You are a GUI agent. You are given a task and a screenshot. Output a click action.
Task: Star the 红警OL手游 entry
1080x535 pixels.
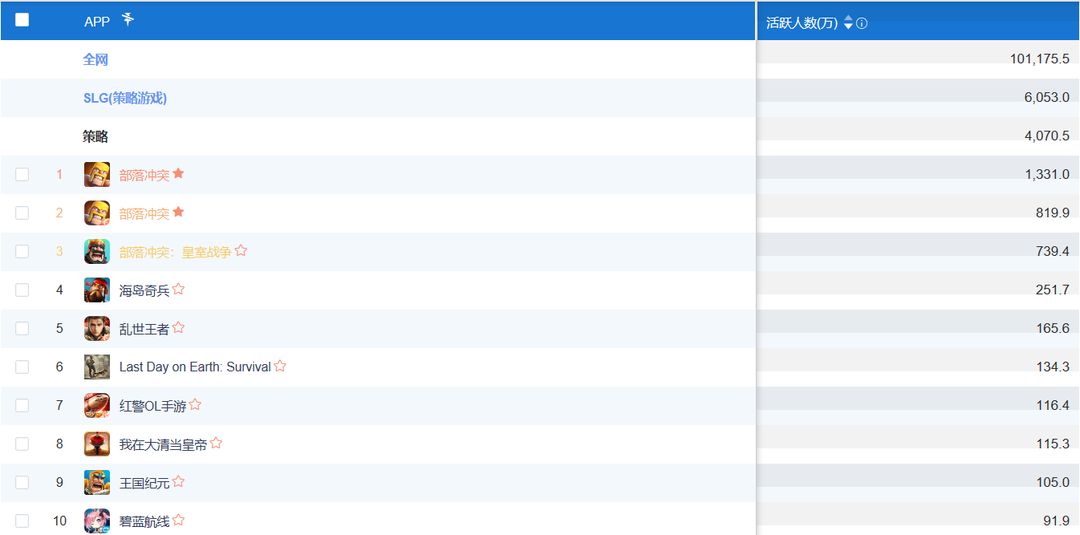pyautogui.click(x=195, y=405)
